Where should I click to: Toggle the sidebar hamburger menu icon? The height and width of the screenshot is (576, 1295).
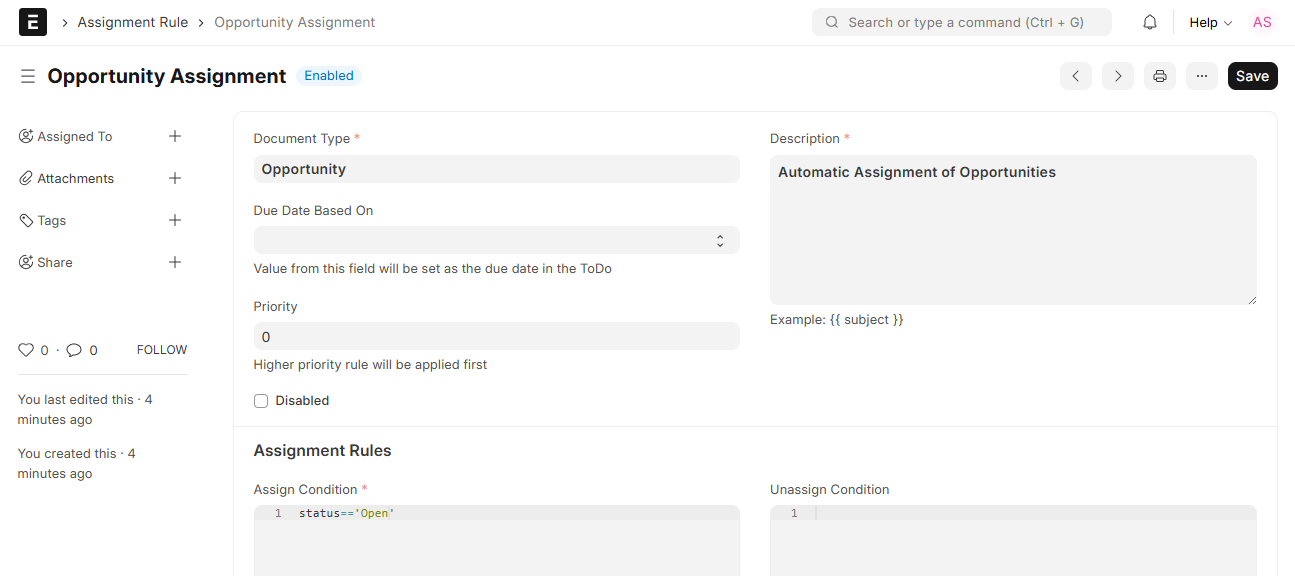[28, 76]
